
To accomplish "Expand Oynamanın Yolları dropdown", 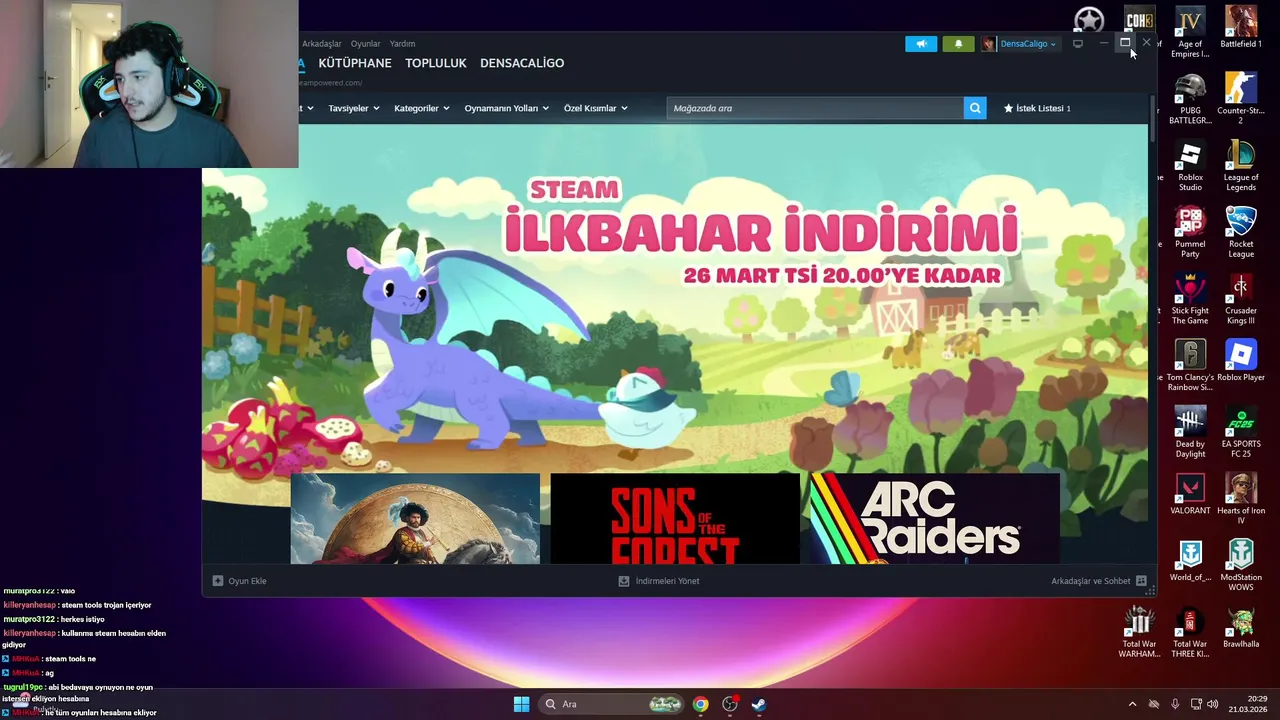I will [506, 108].
